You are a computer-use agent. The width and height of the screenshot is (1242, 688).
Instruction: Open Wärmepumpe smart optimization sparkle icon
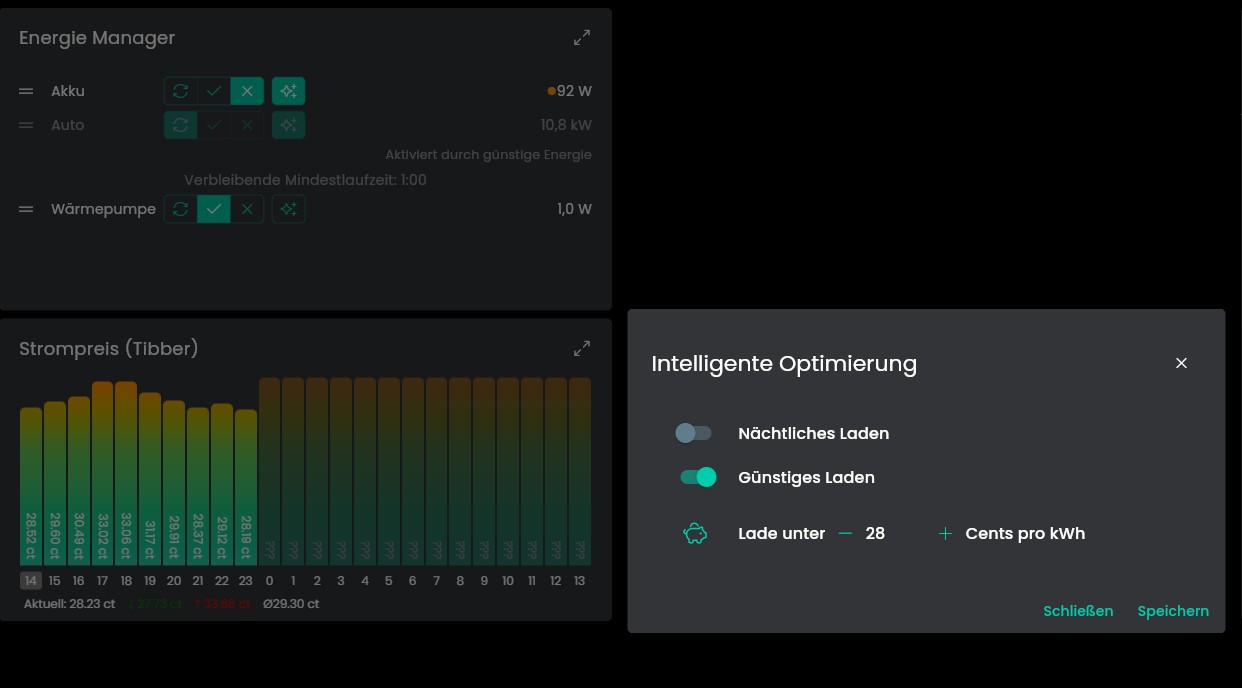coord(288,209)
